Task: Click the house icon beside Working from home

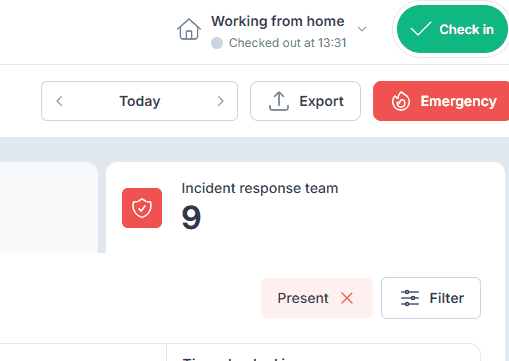Action: pyautogui.click(x=189, y=29)
